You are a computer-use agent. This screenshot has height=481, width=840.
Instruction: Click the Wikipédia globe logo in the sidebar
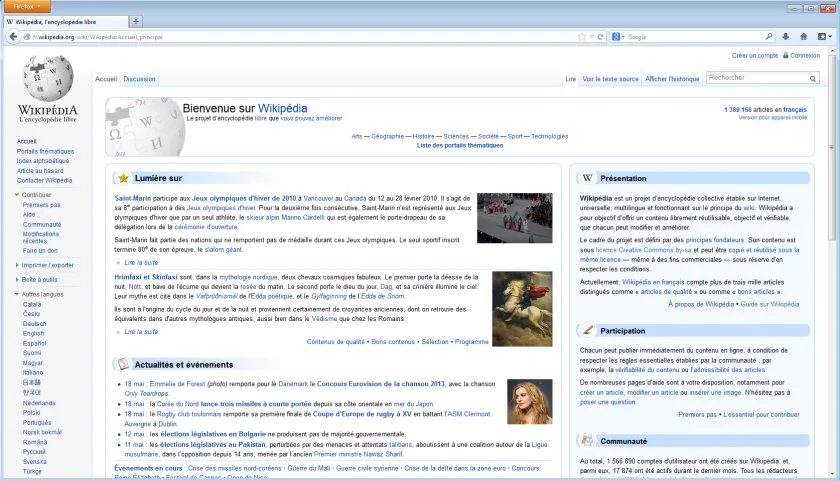pos(48,78)
